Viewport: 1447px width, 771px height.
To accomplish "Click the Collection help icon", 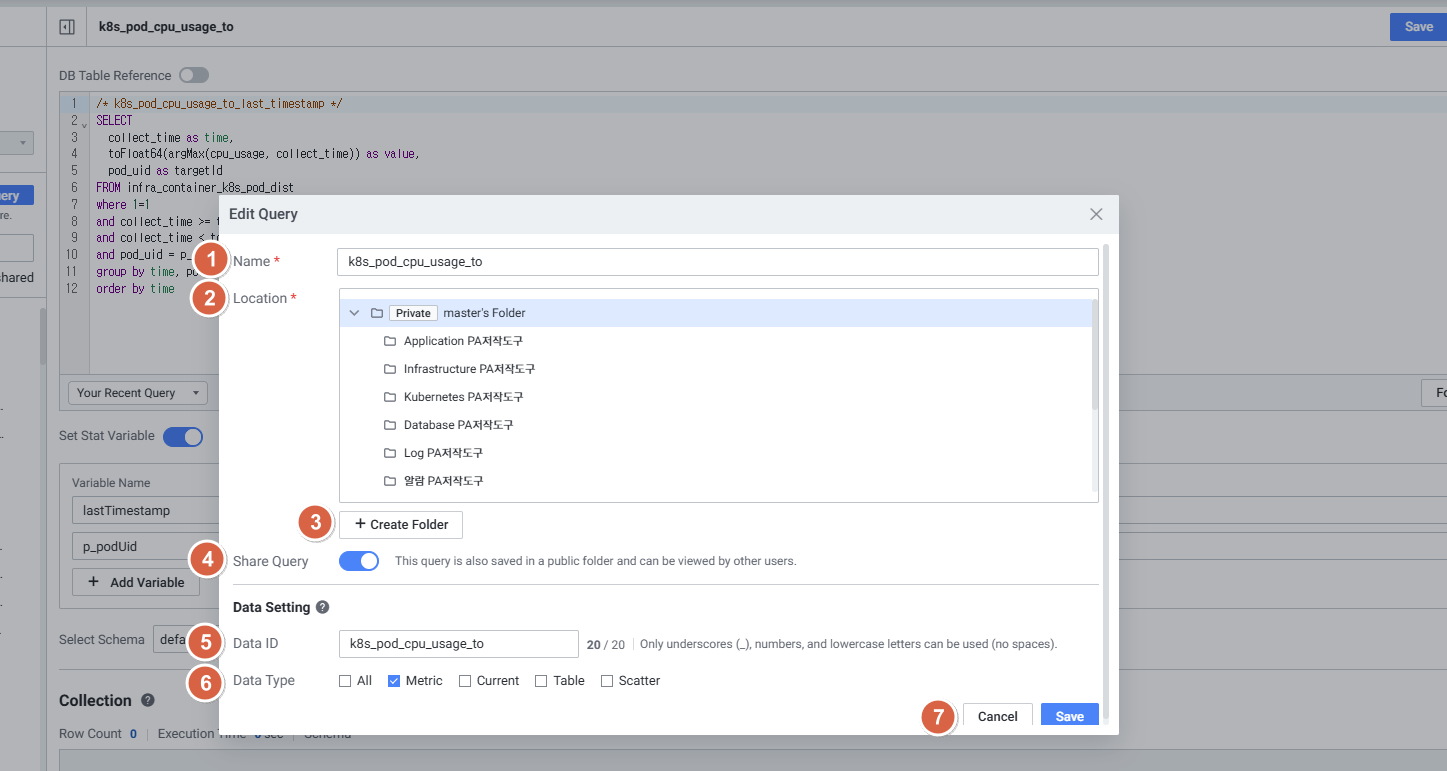I will tap(148, 700).
